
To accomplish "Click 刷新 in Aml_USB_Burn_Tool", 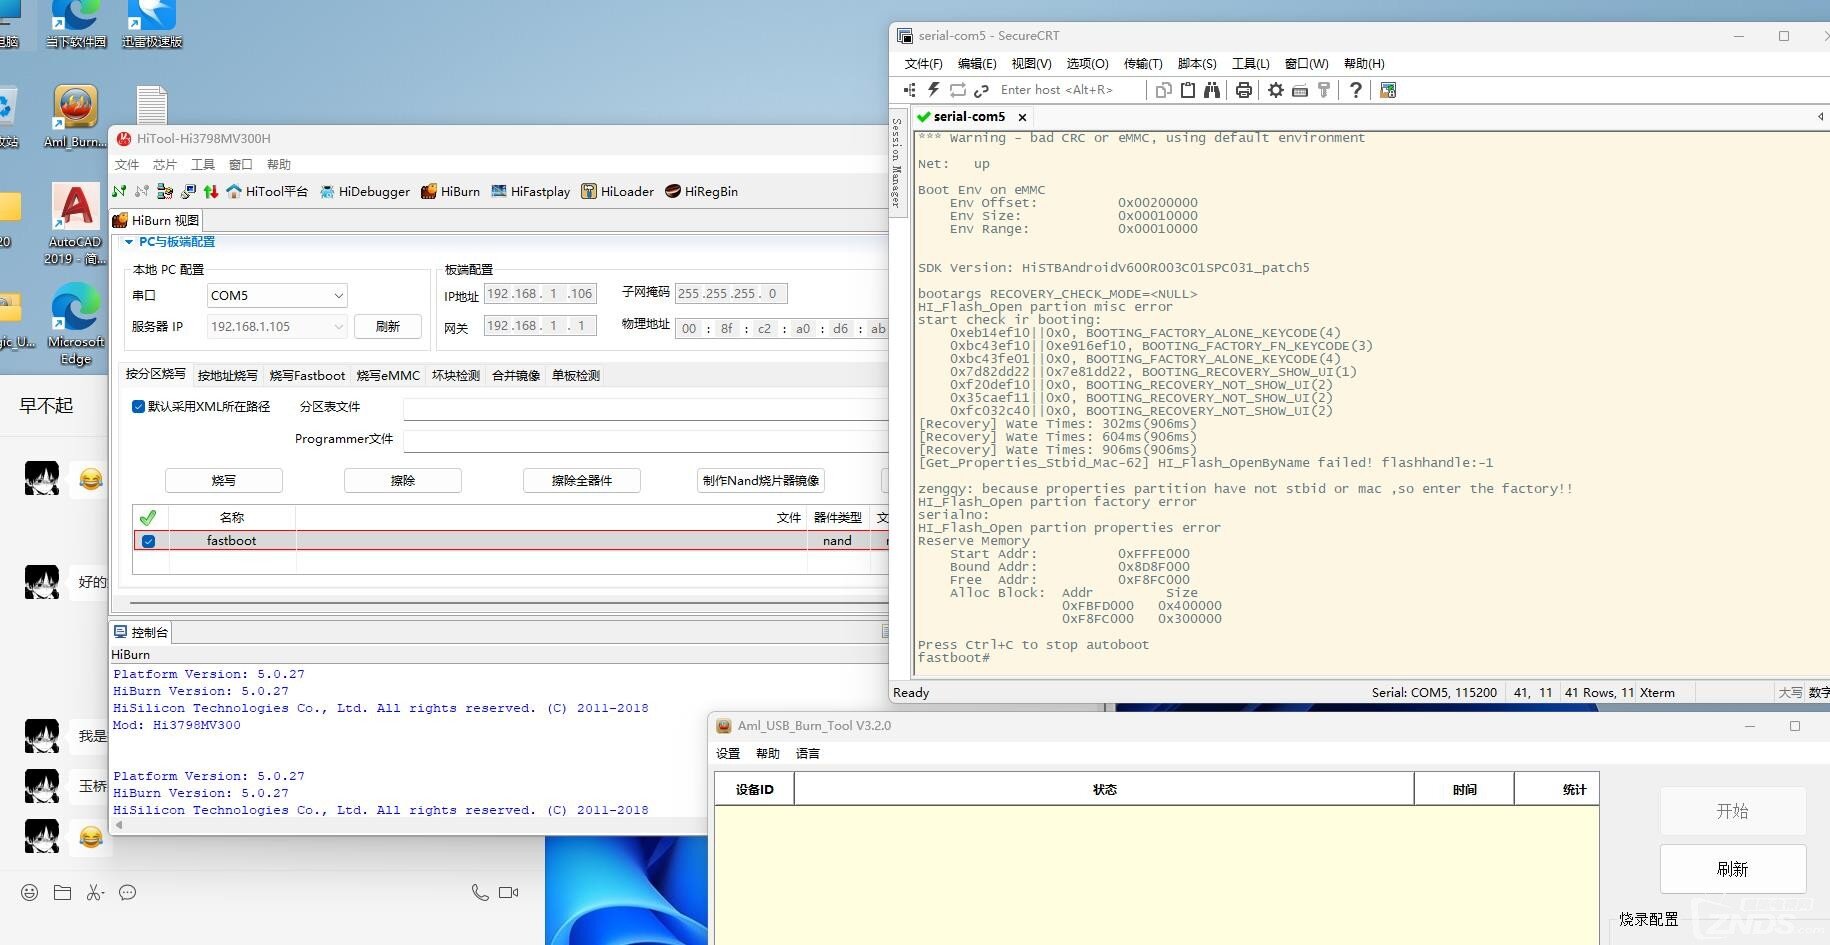I will (1733, 869).
